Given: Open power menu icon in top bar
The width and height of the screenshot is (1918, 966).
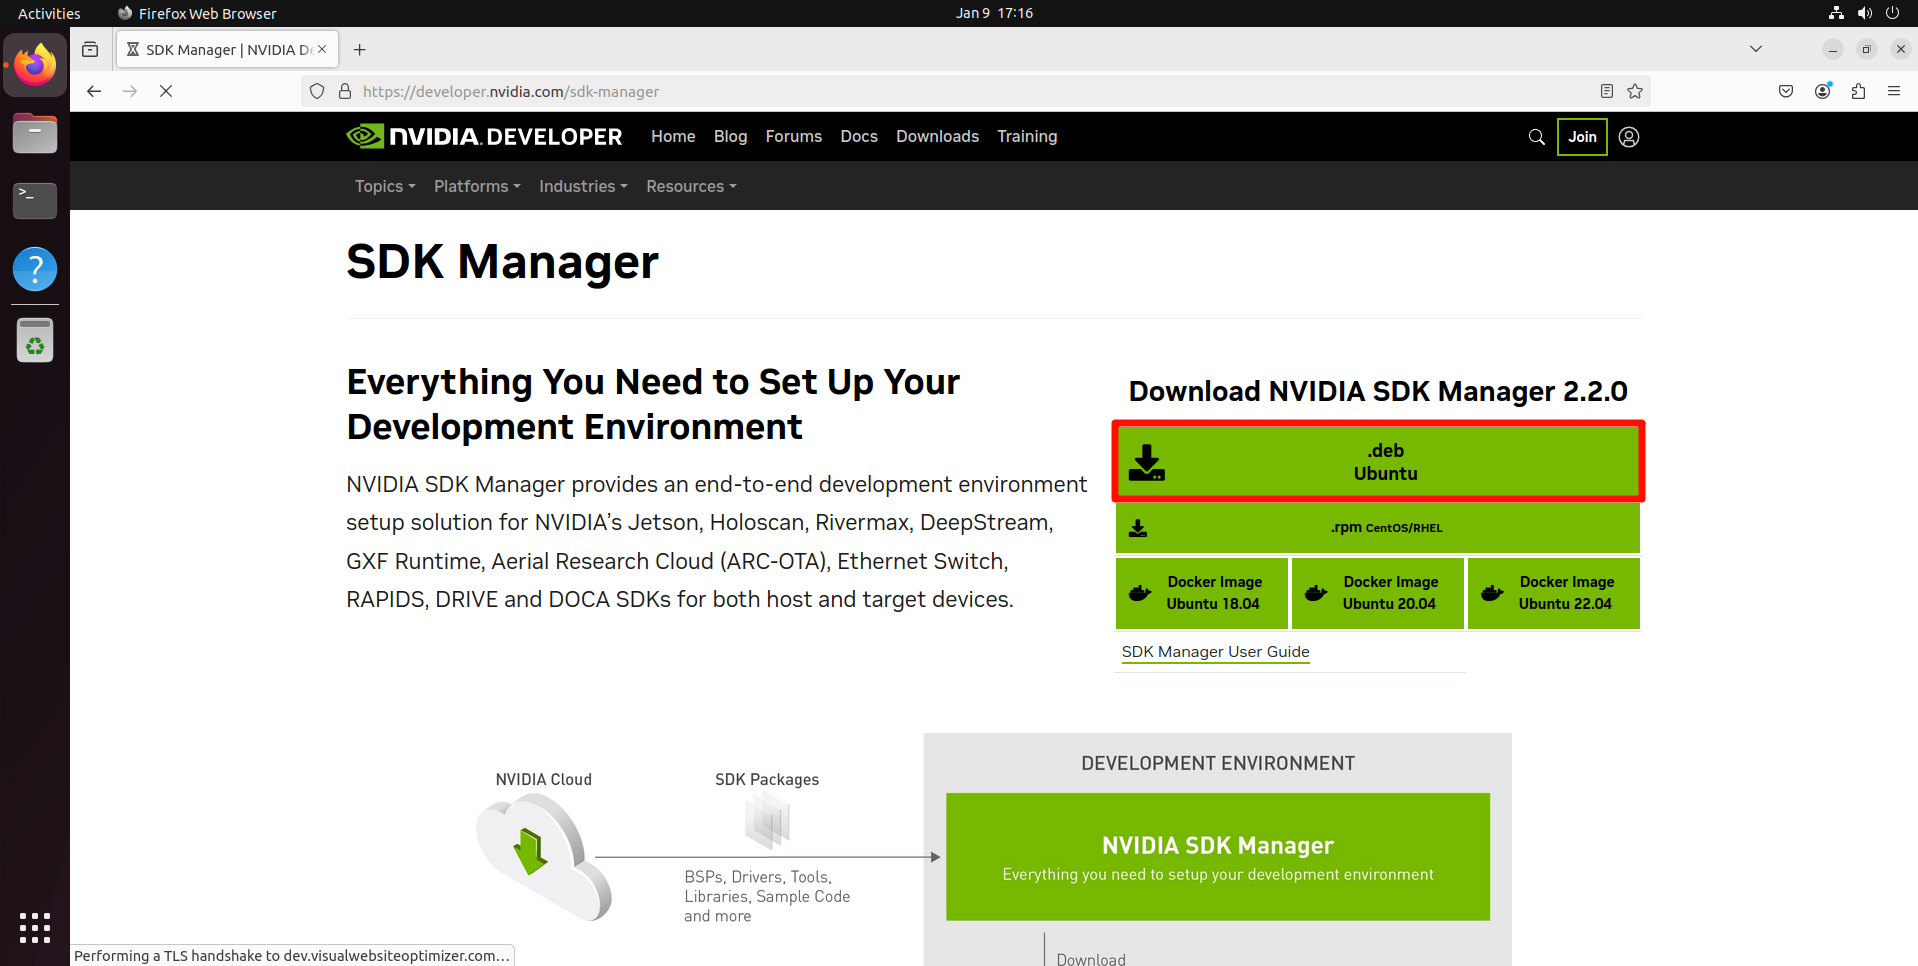Looking at the screenshot, I should coord(1892,13).
